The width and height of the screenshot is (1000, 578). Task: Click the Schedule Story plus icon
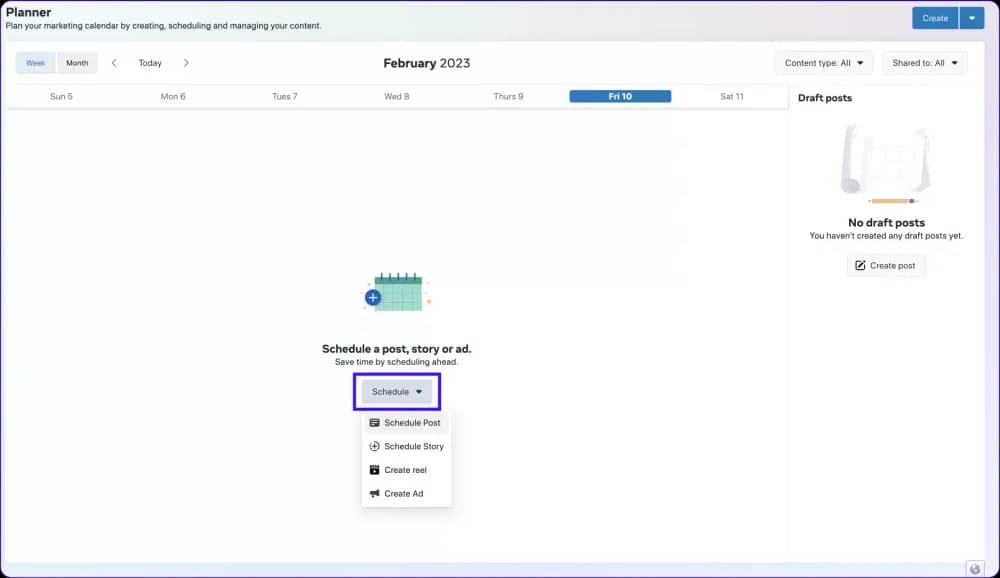click(374, 447)
